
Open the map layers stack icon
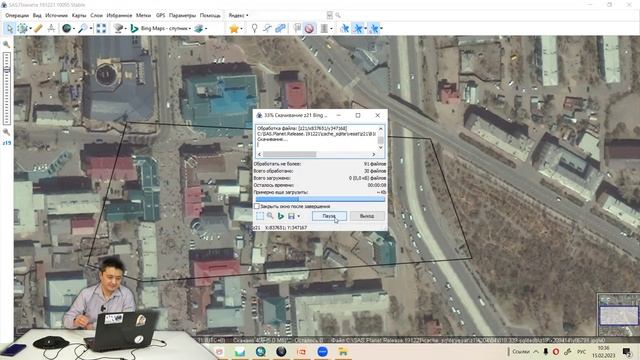[118, 28]
